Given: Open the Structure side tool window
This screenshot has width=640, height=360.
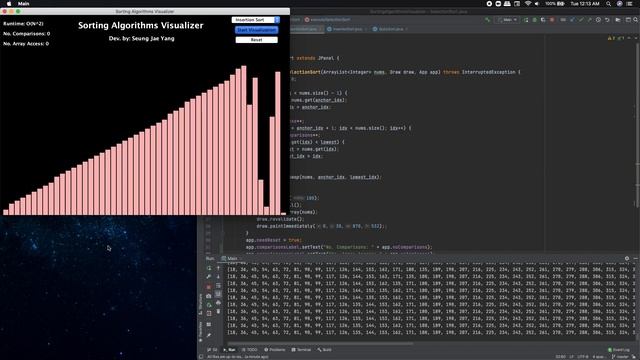Looking at the screenshot, I should pyautogui.click(x=200, y=304).
